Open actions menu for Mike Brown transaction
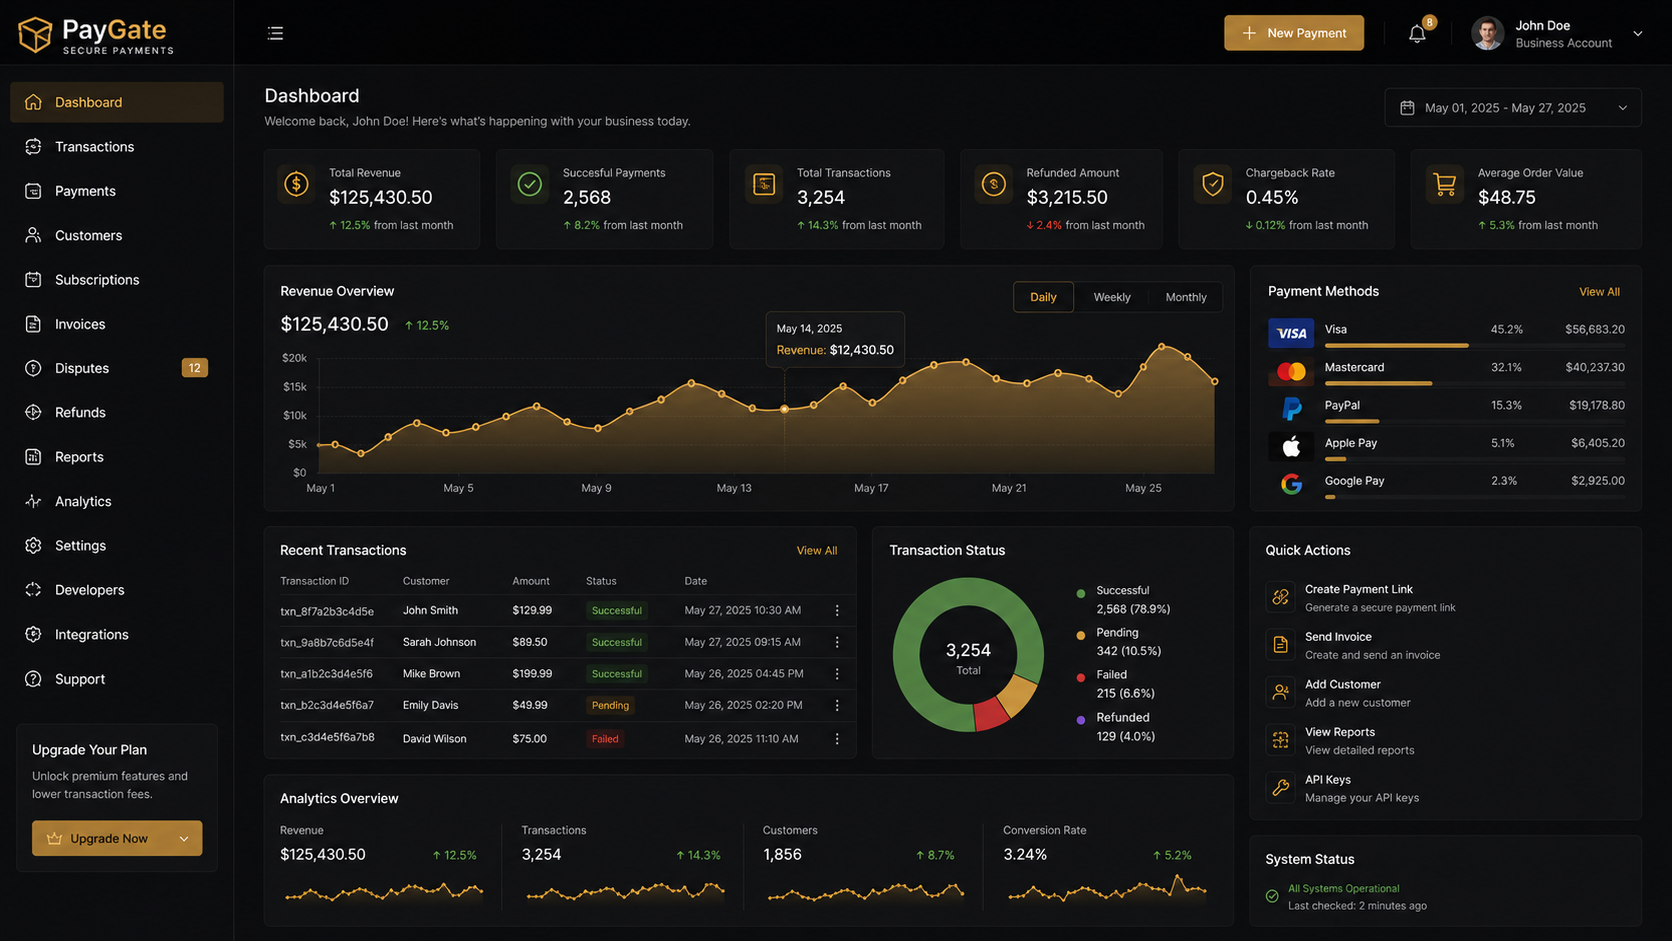Image resolution: width=1672 pixels, height=941 pixels. click(837, 674)
